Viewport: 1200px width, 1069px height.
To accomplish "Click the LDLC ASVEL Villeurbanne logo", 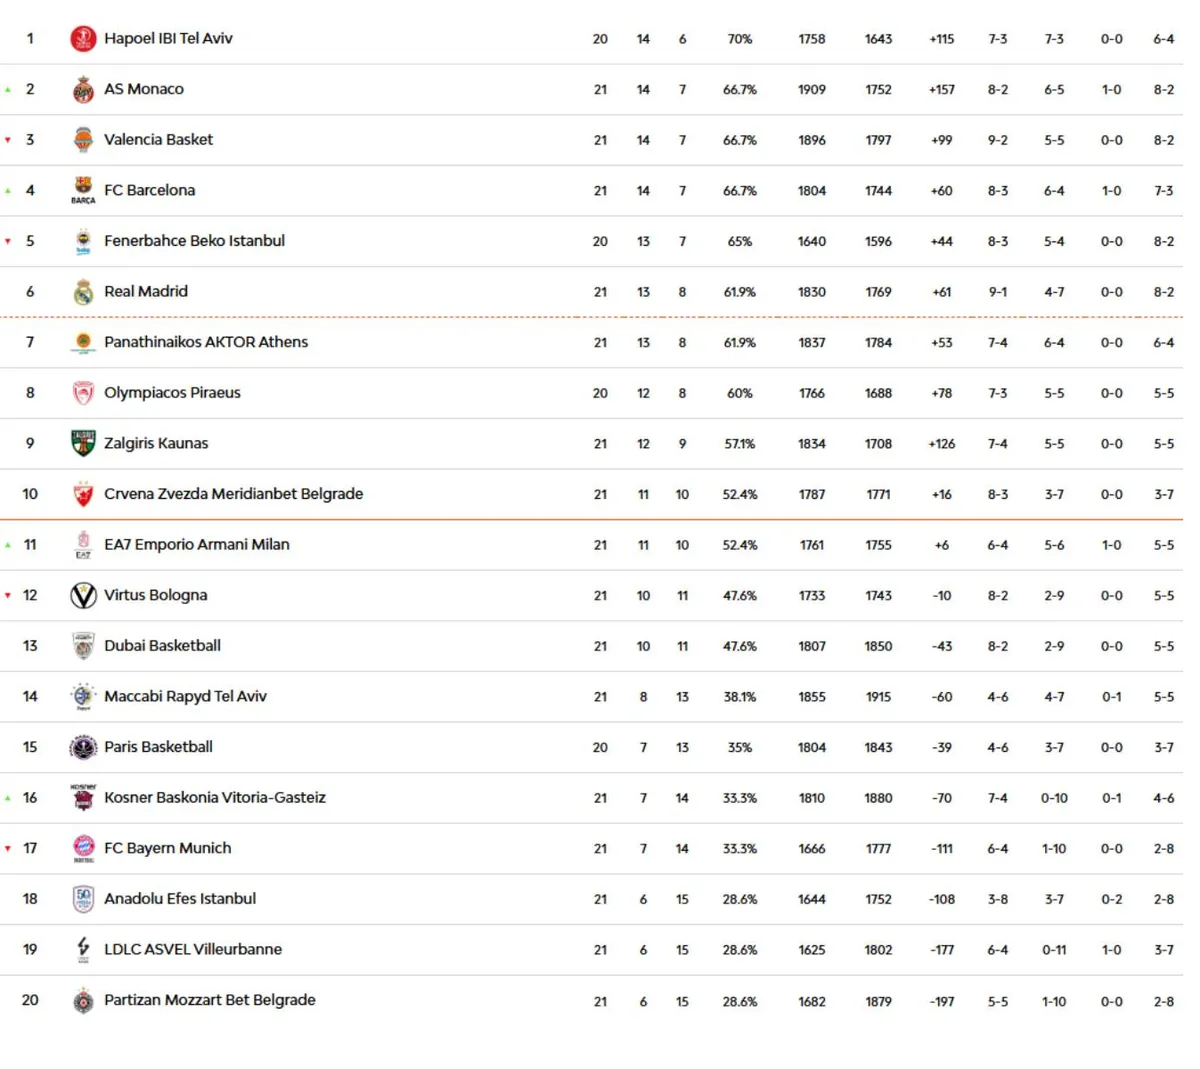I will [83, 949].
